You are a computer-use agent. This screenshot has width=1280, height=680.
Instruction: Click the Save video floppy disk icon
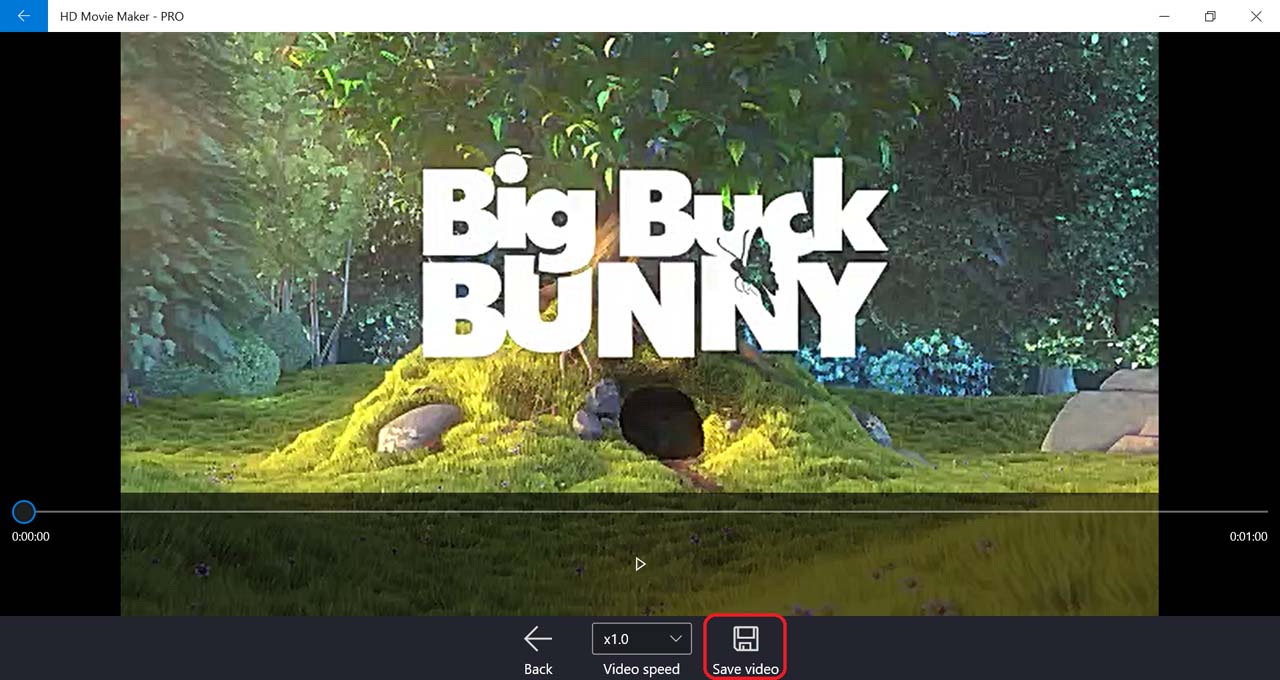coord(745,639)
